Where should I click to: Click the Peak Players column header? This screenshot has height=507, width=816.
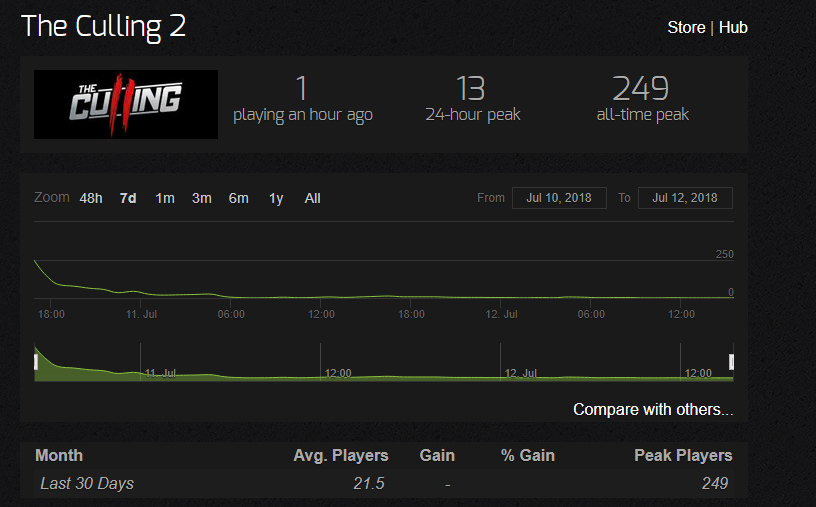[683, 455]
